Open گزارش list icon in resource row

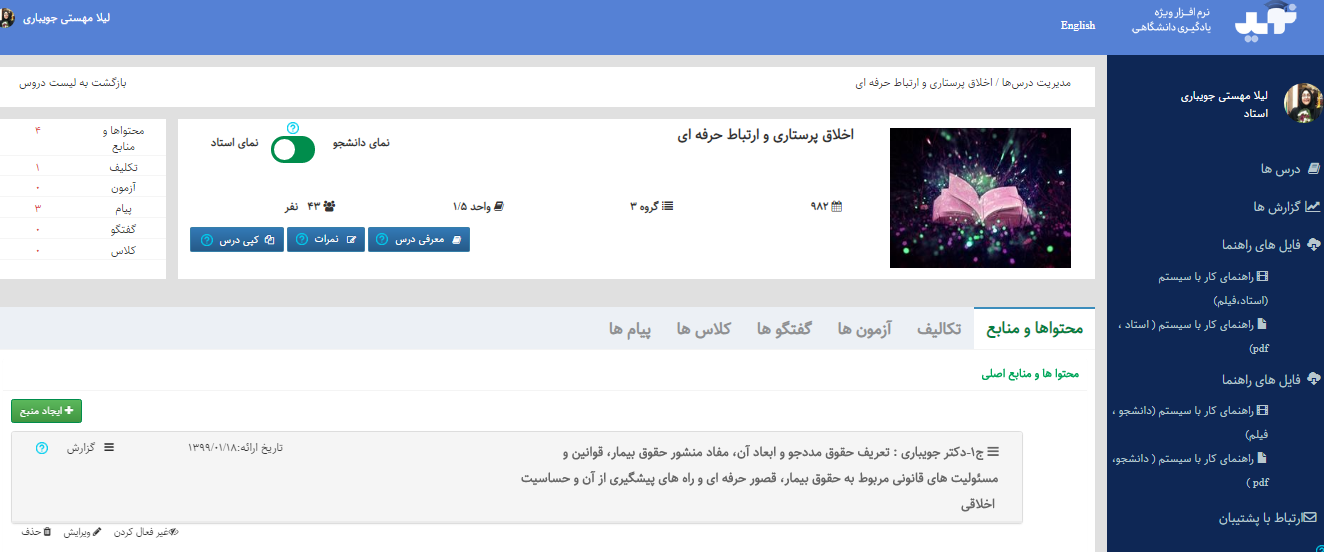109,448
